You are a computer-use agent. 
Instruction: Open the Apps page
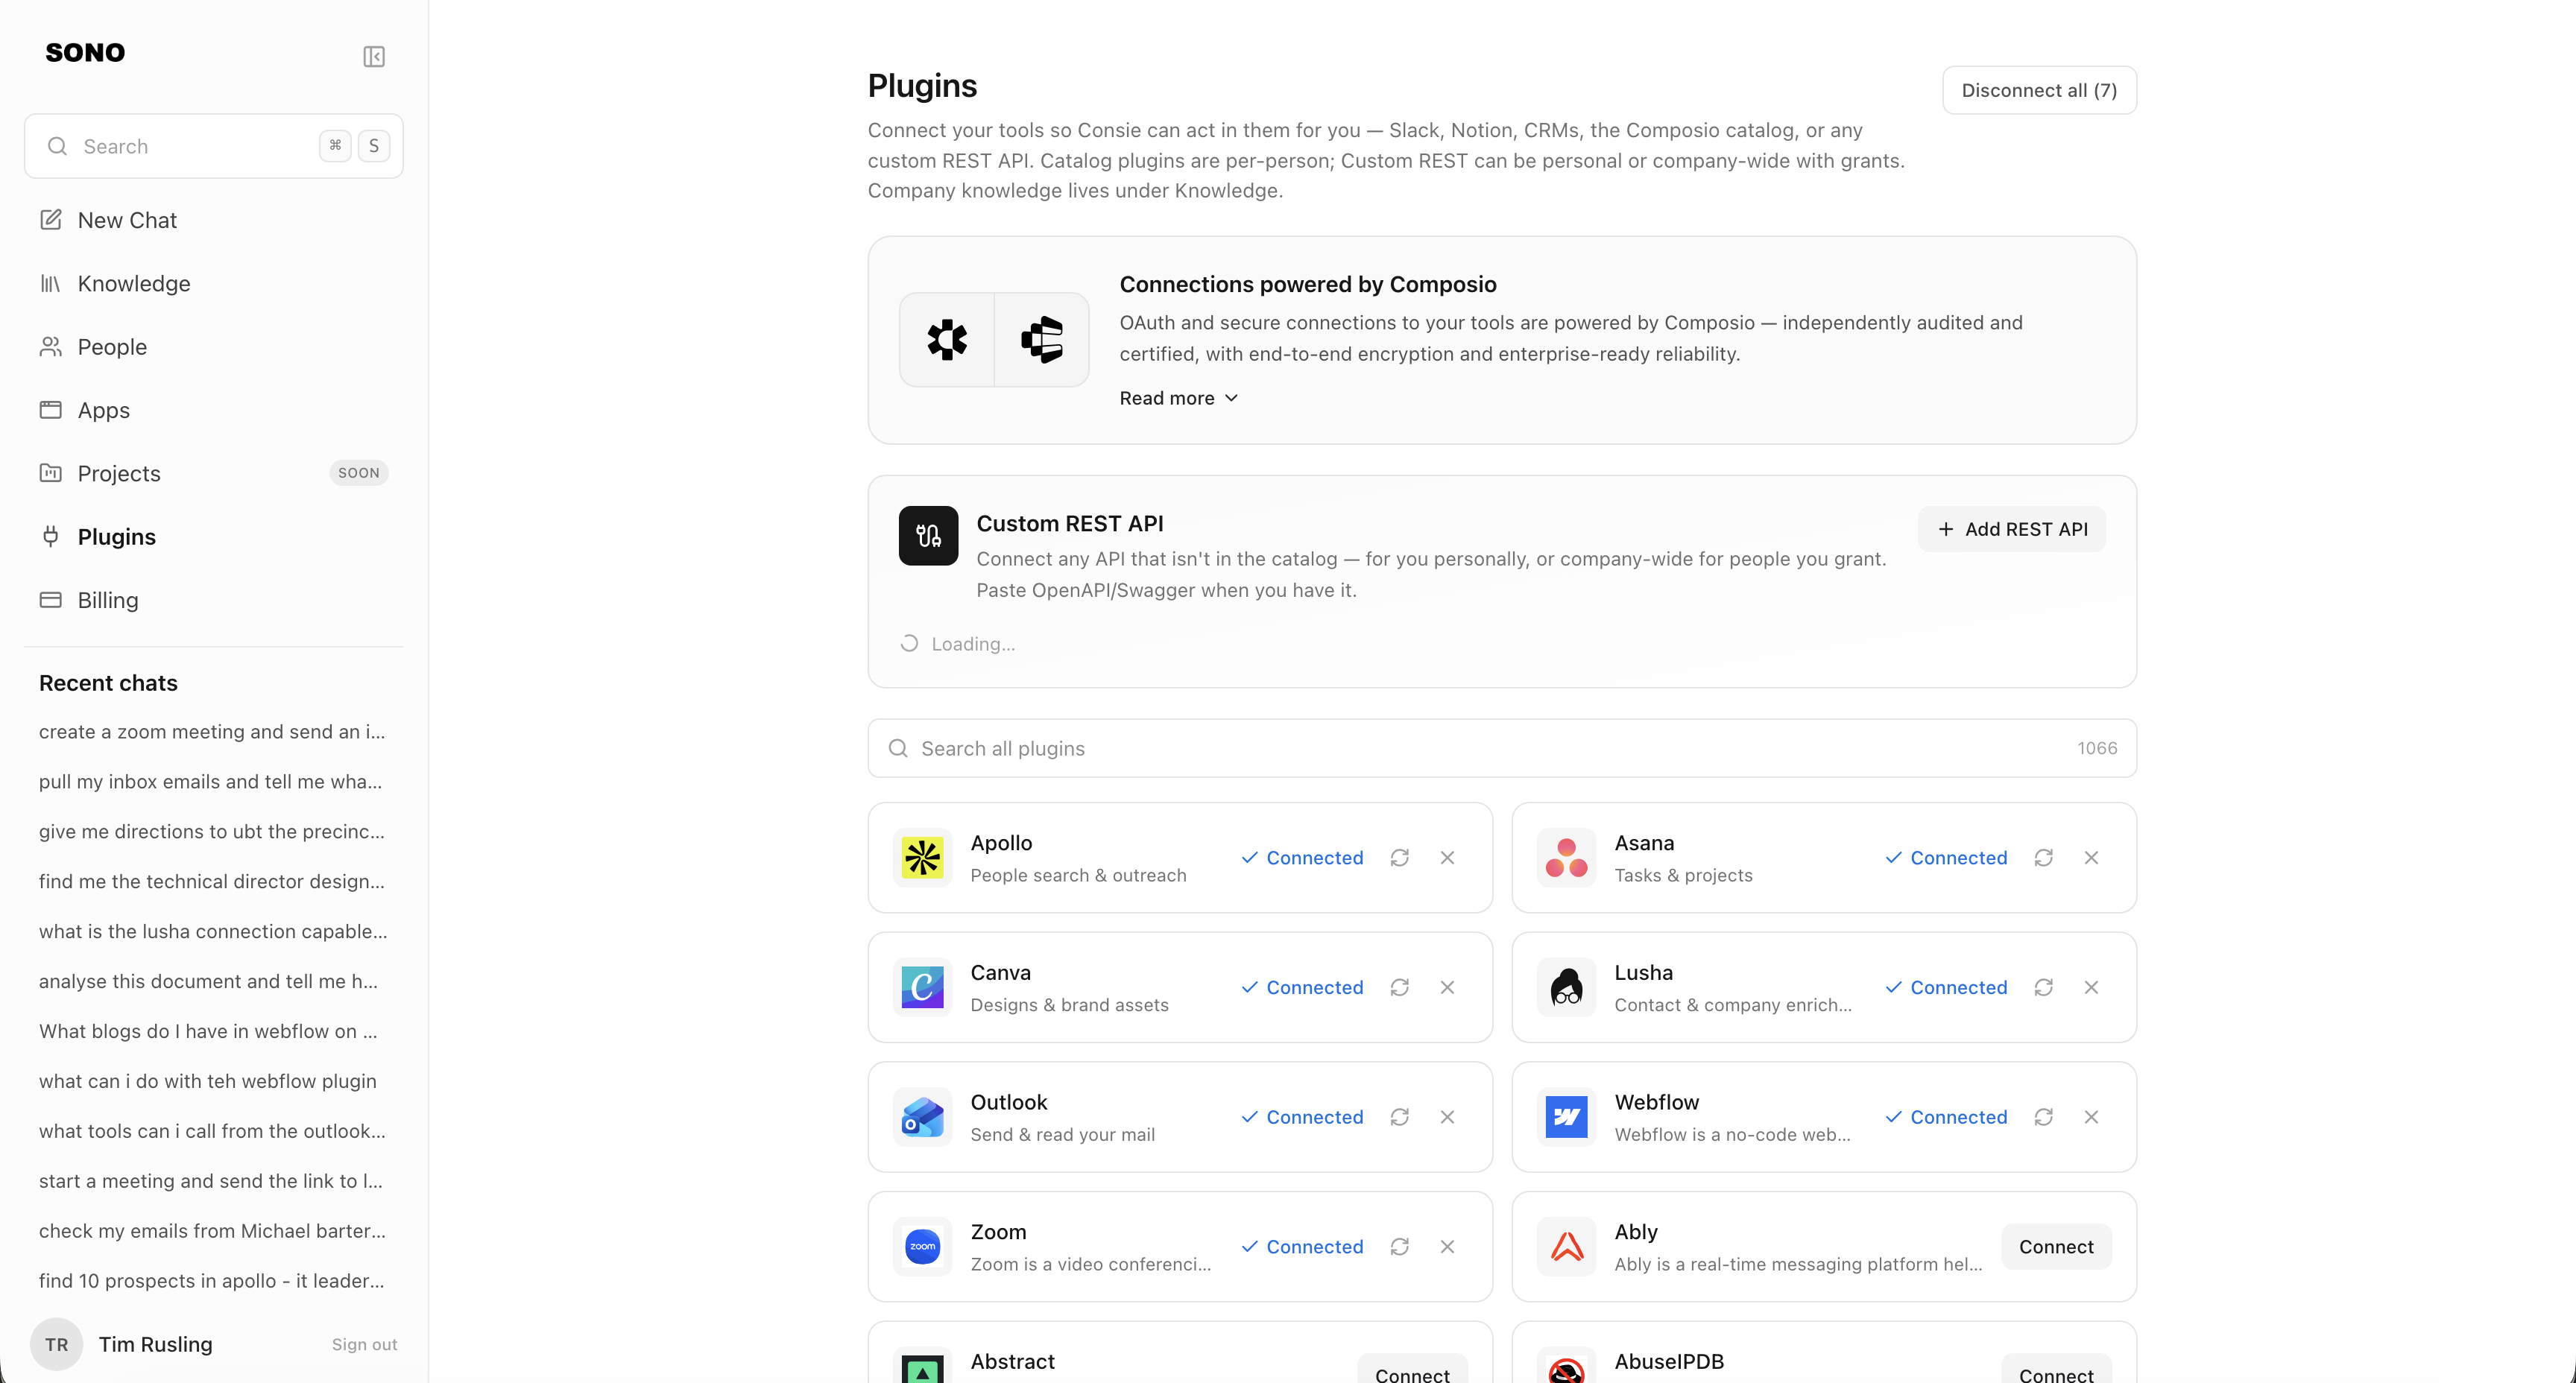pyautogui.click(x=213, y=410)
